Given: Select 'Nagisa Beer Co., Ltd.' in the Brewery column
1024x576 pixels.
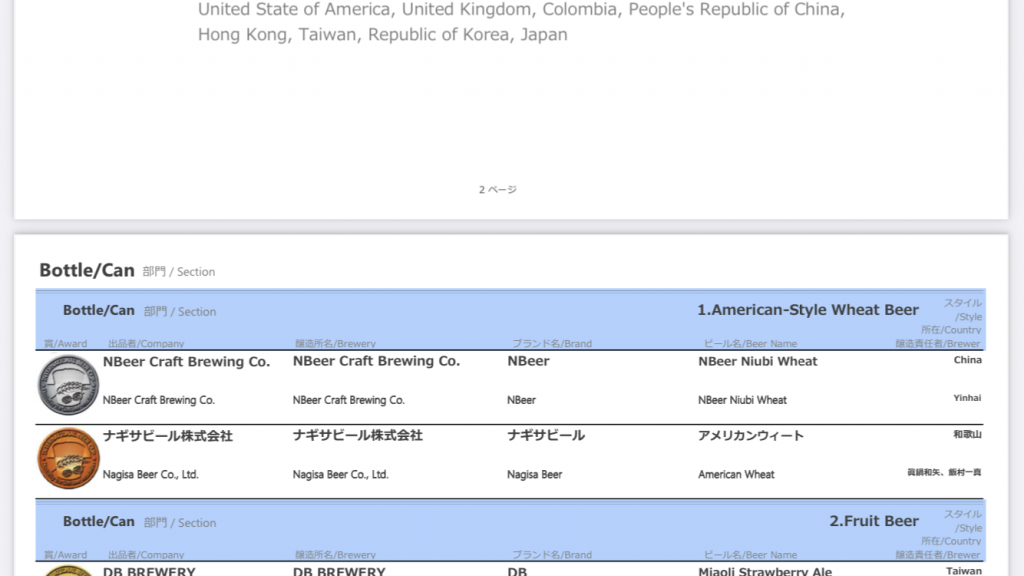Looking at the screenshot, I should click(340, 474).
